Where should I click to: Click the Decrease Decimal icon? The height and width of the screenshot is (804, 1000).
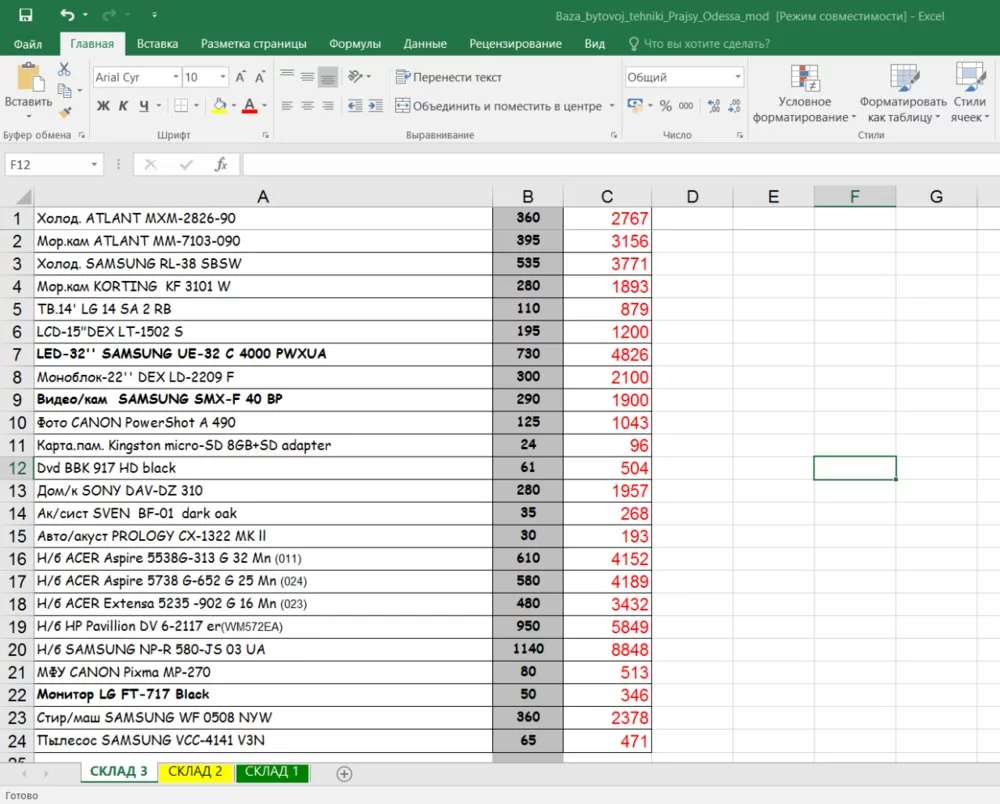pyautogui.click(x=735, y=106)
